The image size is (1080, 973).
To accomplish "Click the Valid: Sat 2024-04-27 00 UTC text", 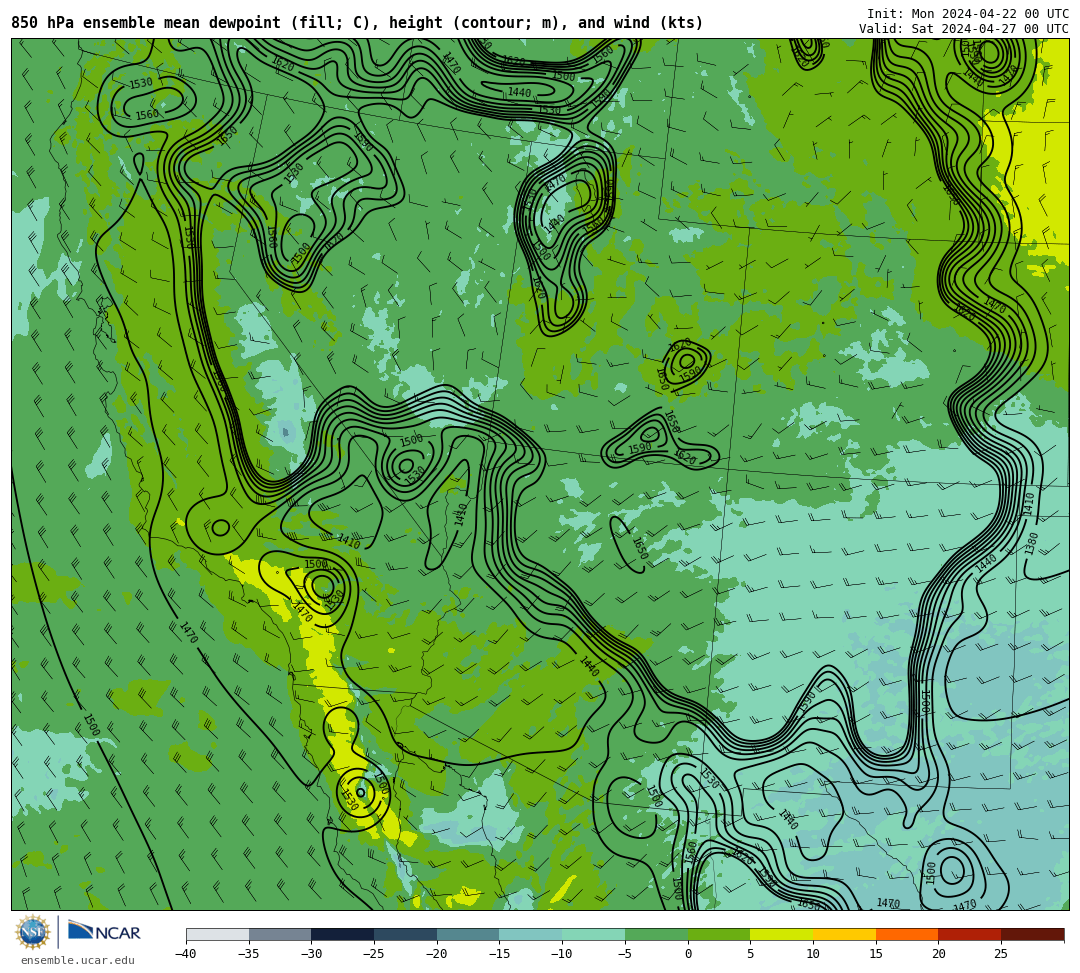I will (x=964, y=29).
